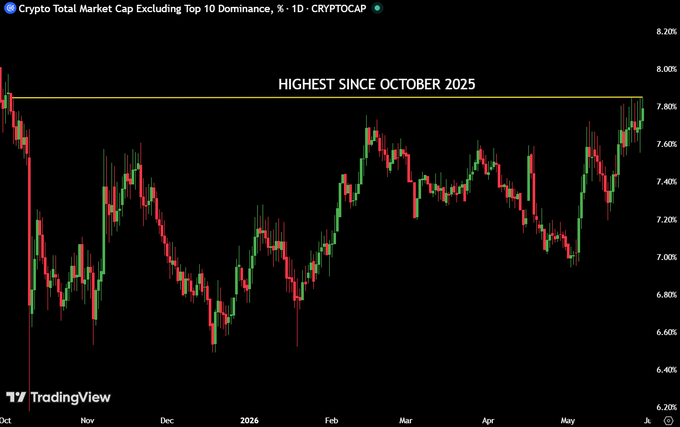The image size is (680, 427).
Task: Click the 6.20% price axis label
Action: click(x=666, y=407)
